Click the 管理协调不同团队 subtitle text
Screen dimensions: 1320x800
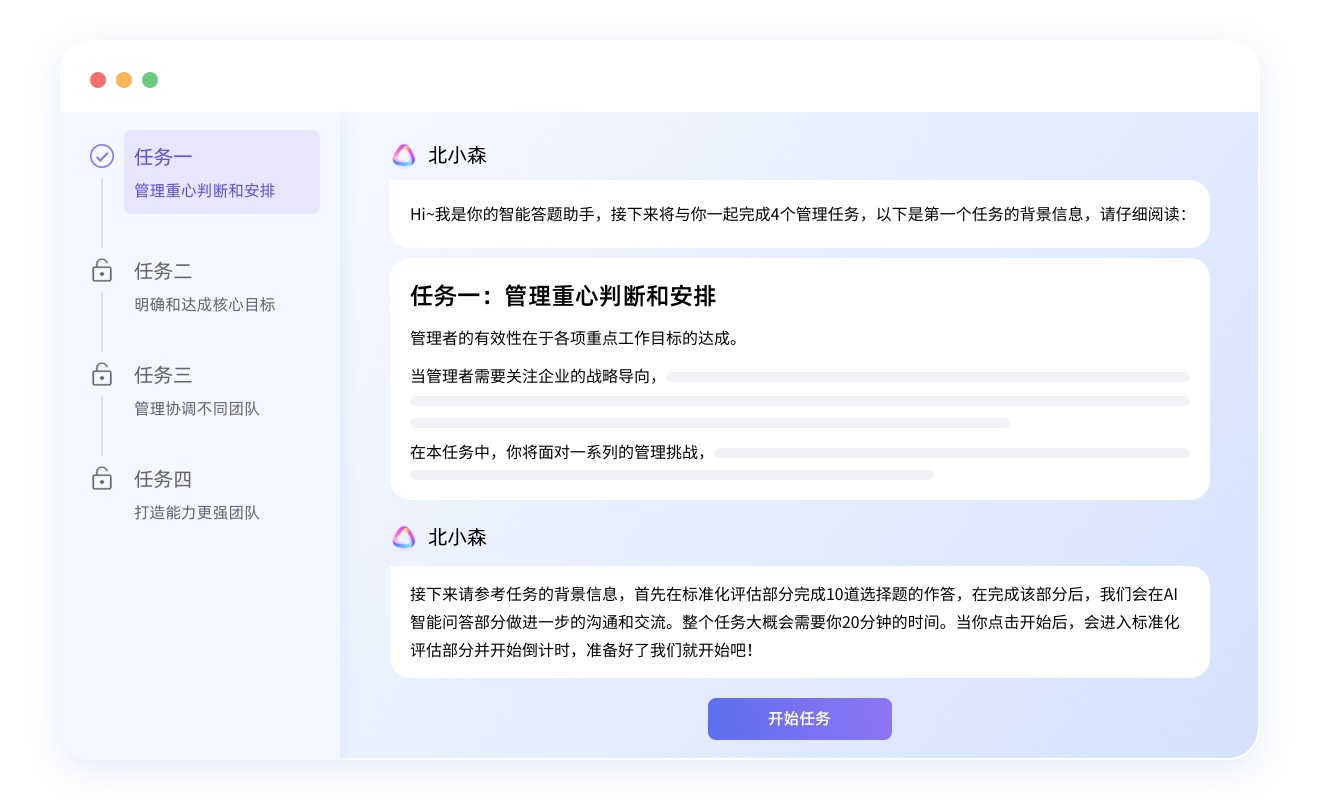click(196, 409)
